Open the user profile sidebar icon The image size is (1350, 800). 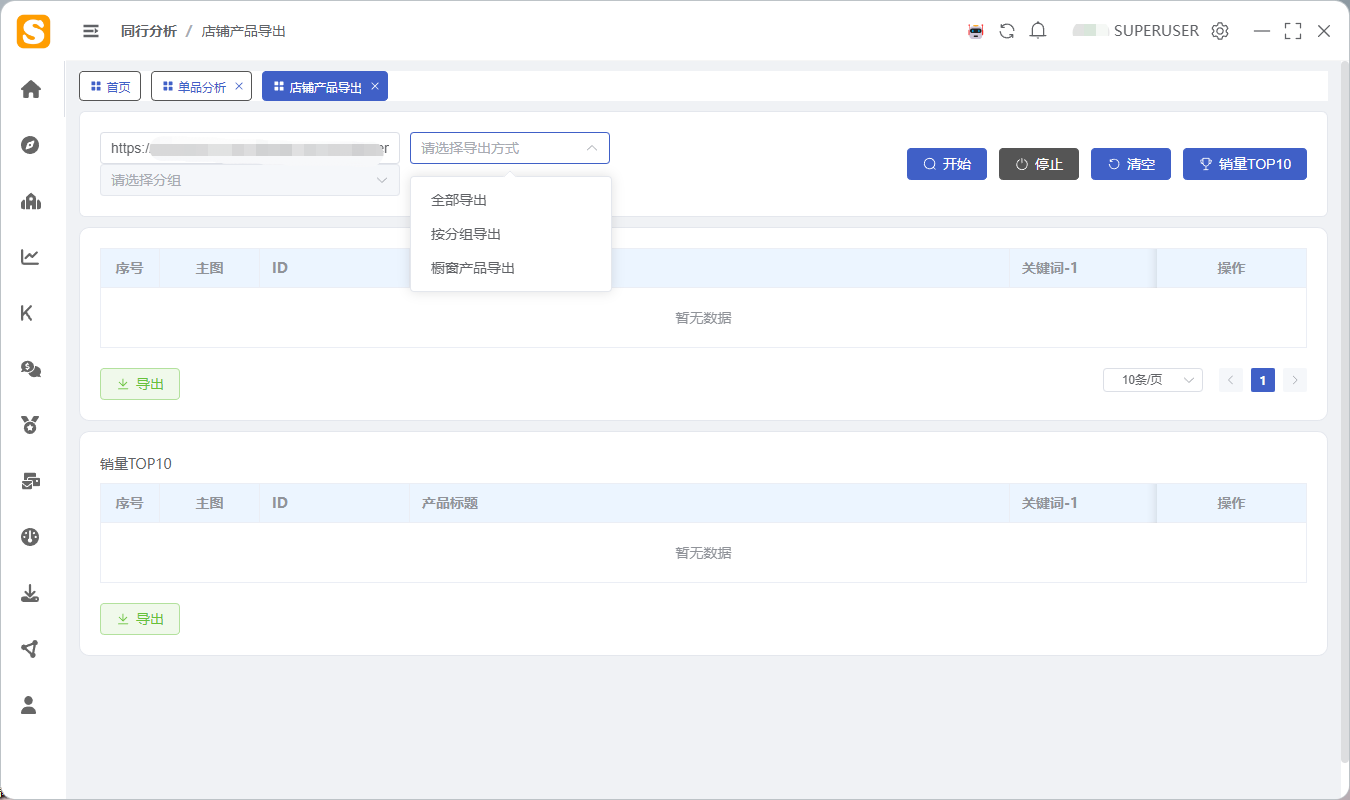click(x=29, y=705)
